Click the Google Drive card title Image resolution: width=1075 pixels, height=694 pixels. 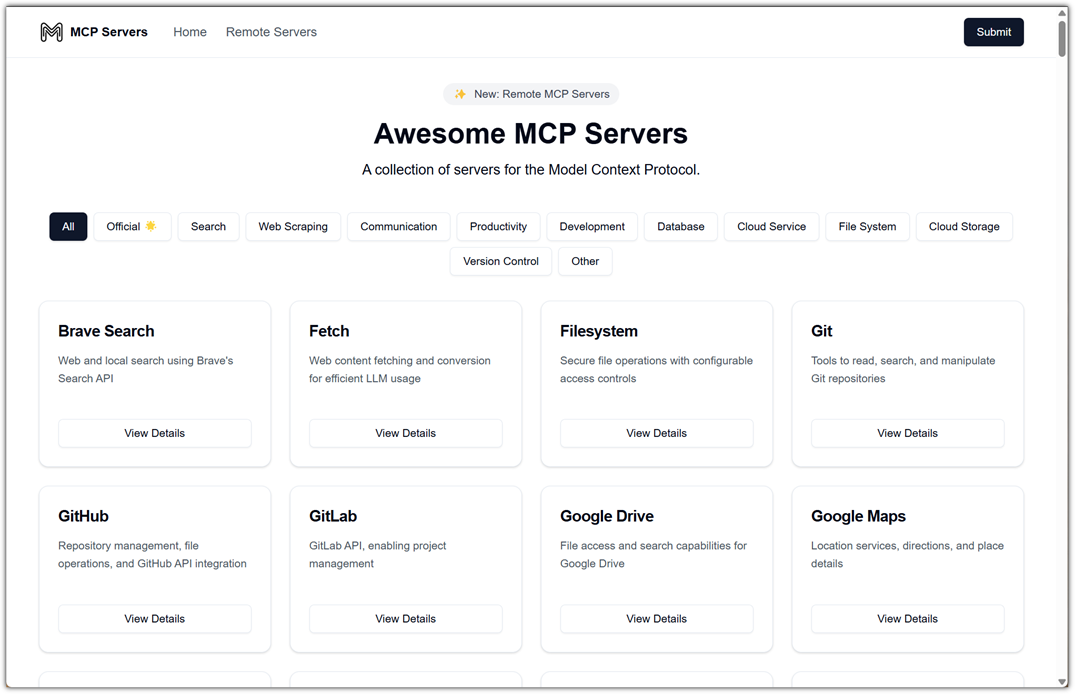click(x=607, y=516)
